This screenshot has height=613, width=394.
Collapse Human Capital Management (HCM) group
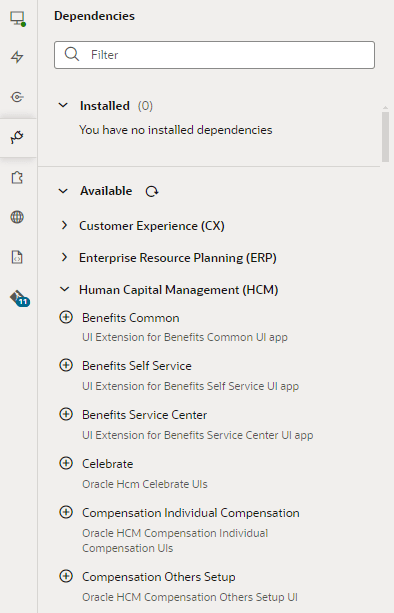64,289
